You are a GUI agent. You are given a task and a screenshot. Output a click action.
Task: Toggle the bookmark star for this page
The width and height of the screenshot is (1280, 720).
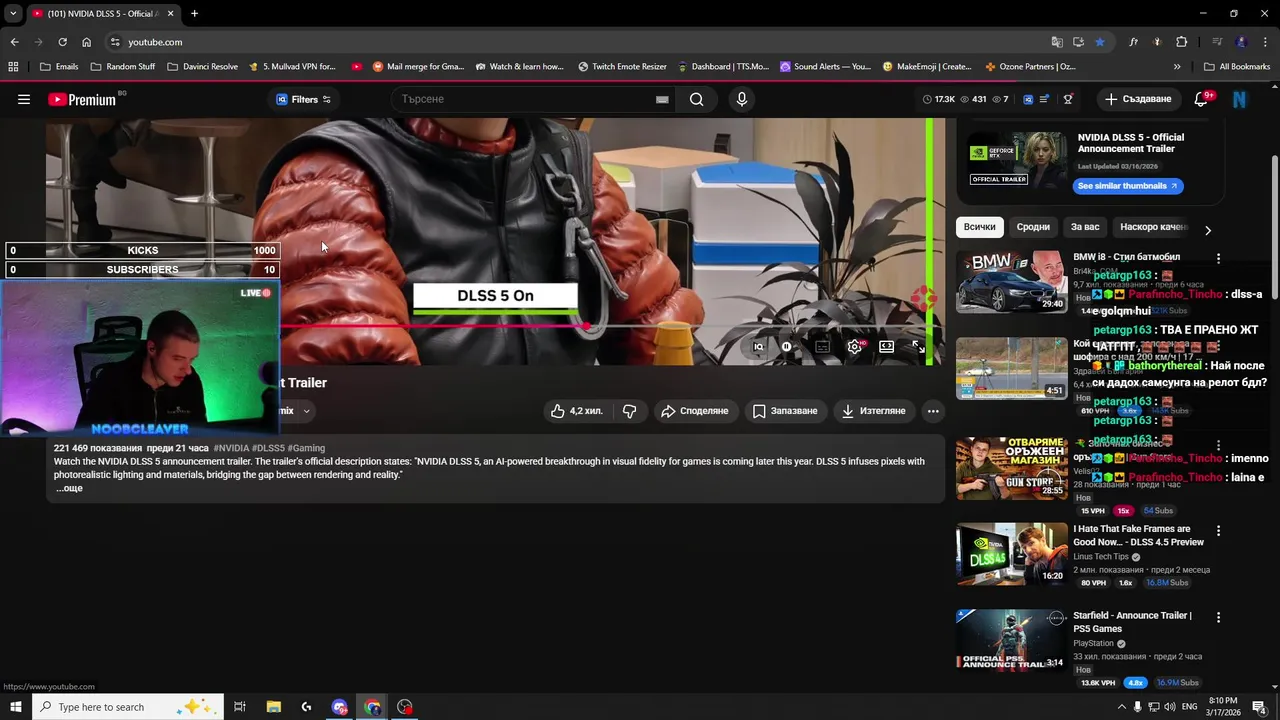pyautogui.click(x=1100, y=42)
